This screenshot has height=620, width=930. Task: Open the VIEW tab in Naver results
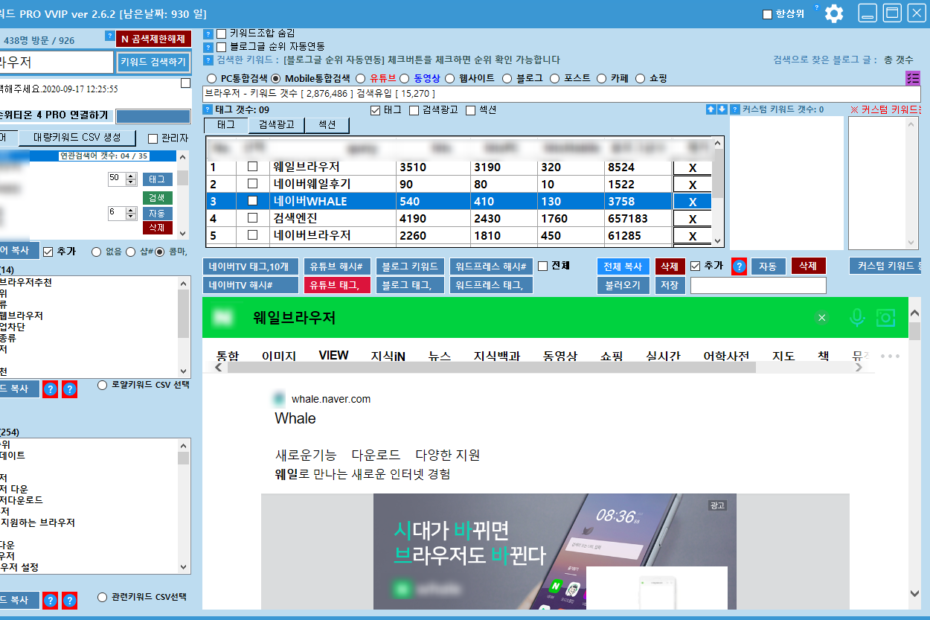point(333,355)
